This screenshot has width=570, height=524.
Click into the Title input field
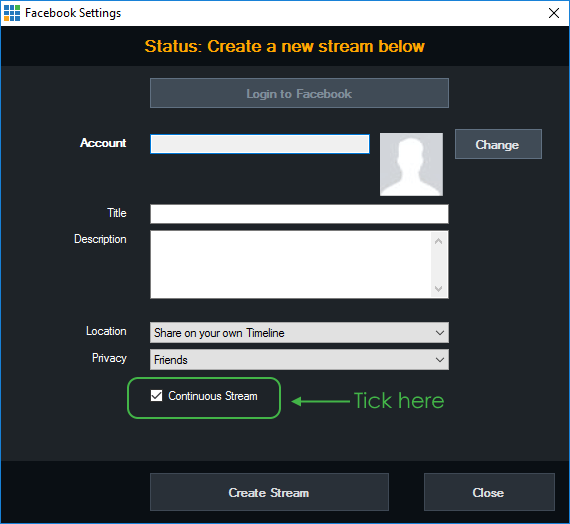pos(299,214)
